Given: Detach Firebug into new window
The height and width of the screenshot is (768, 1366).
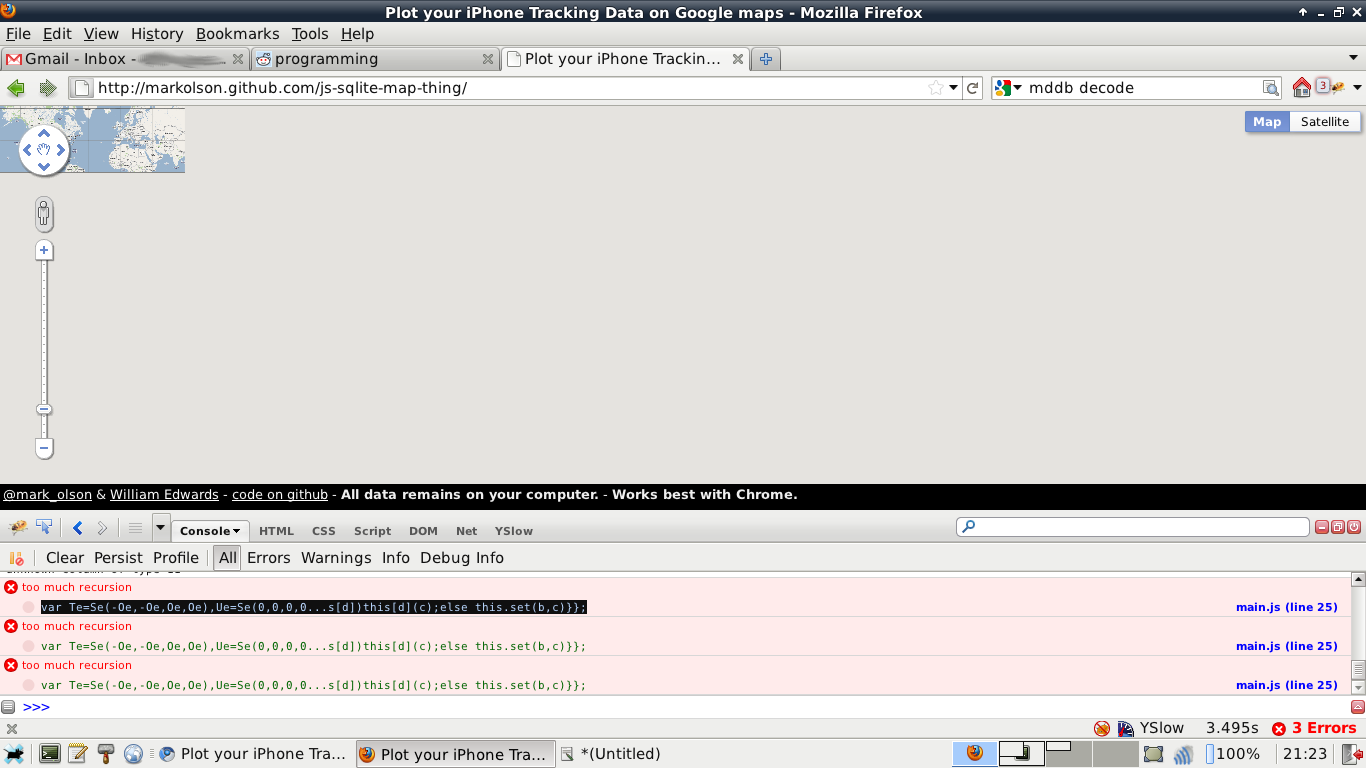Looking at the screenshot, I should pos(1338,527).
